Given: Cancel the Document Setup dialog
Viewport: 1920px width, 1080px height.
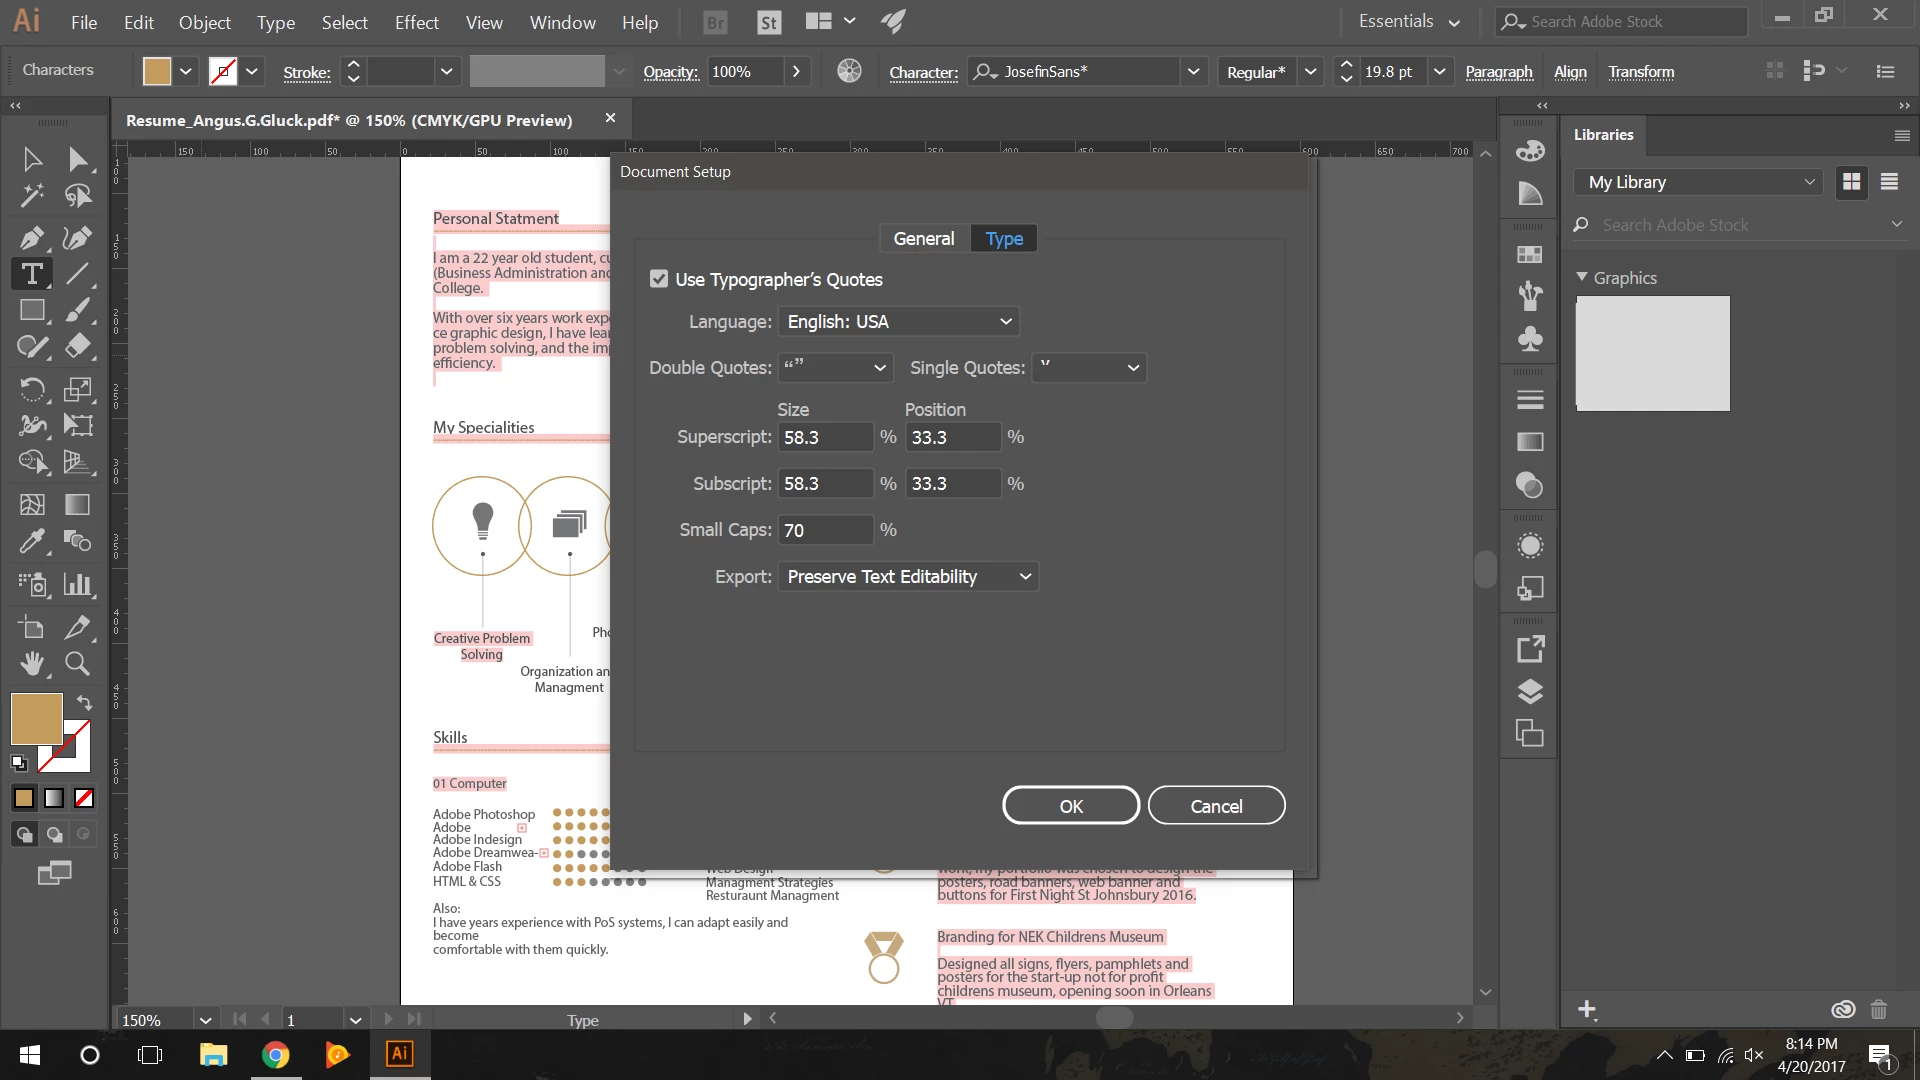Looking at the screenshot, I should click(x=1216, y=805).
